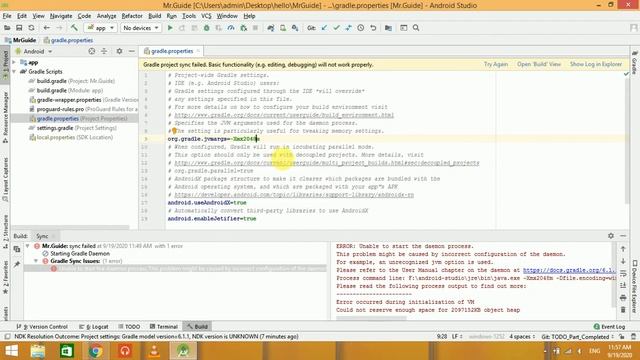Open the Build menu

[154, 16]
